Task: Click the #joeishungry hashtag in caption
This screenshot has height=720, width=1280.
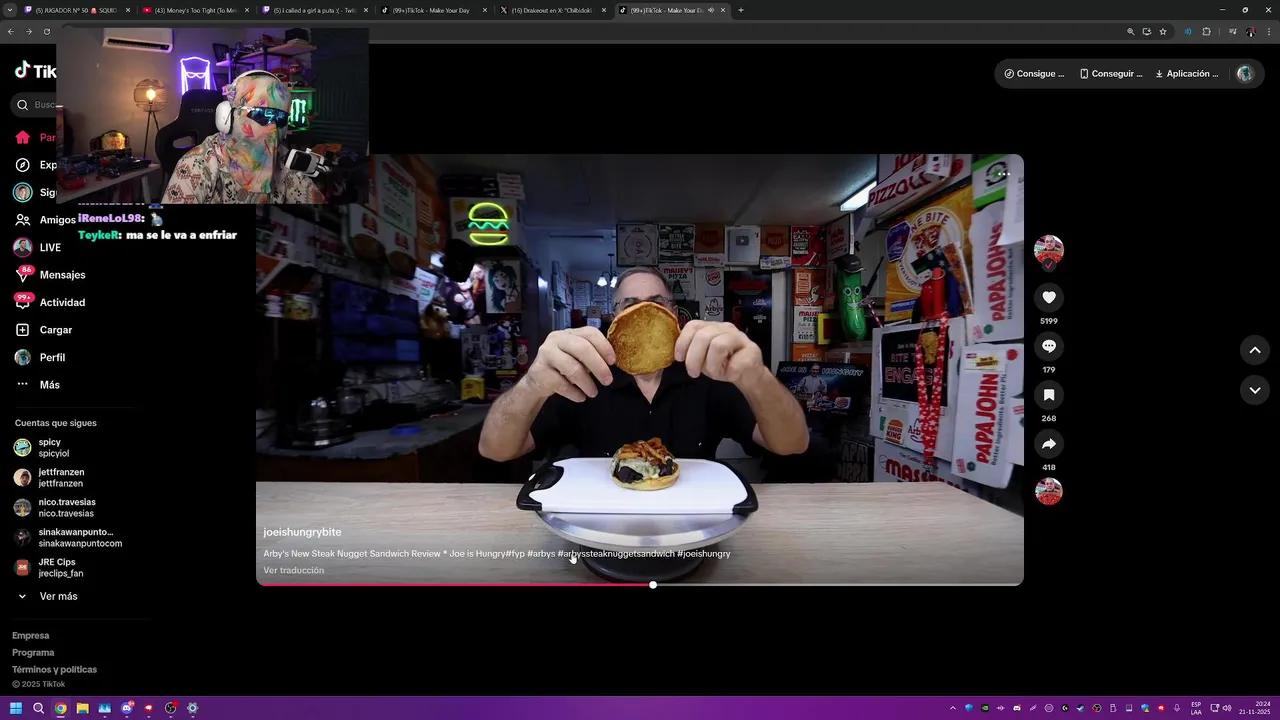Action: (x=704, y=554)
